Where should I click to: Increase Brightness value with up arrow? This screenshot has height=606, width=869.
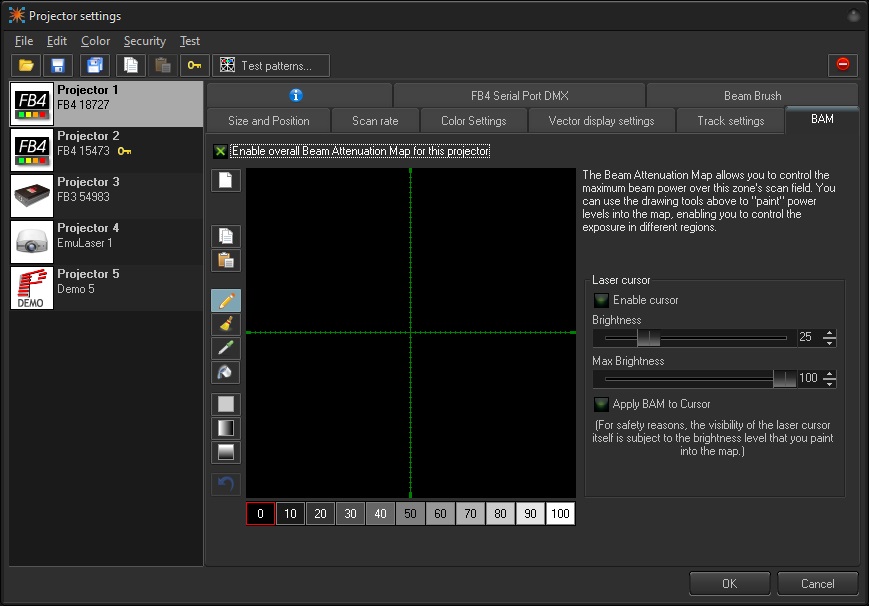pos(829,333)
